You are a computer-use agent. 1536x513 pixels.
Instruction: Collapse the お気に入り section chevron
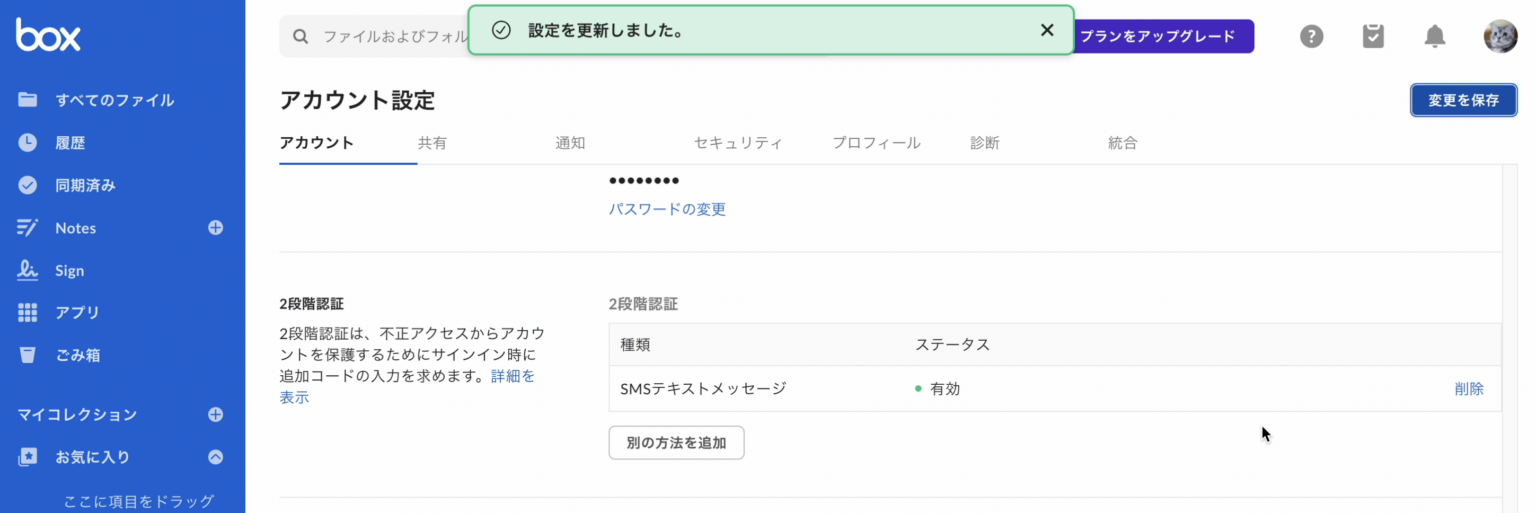215,457
